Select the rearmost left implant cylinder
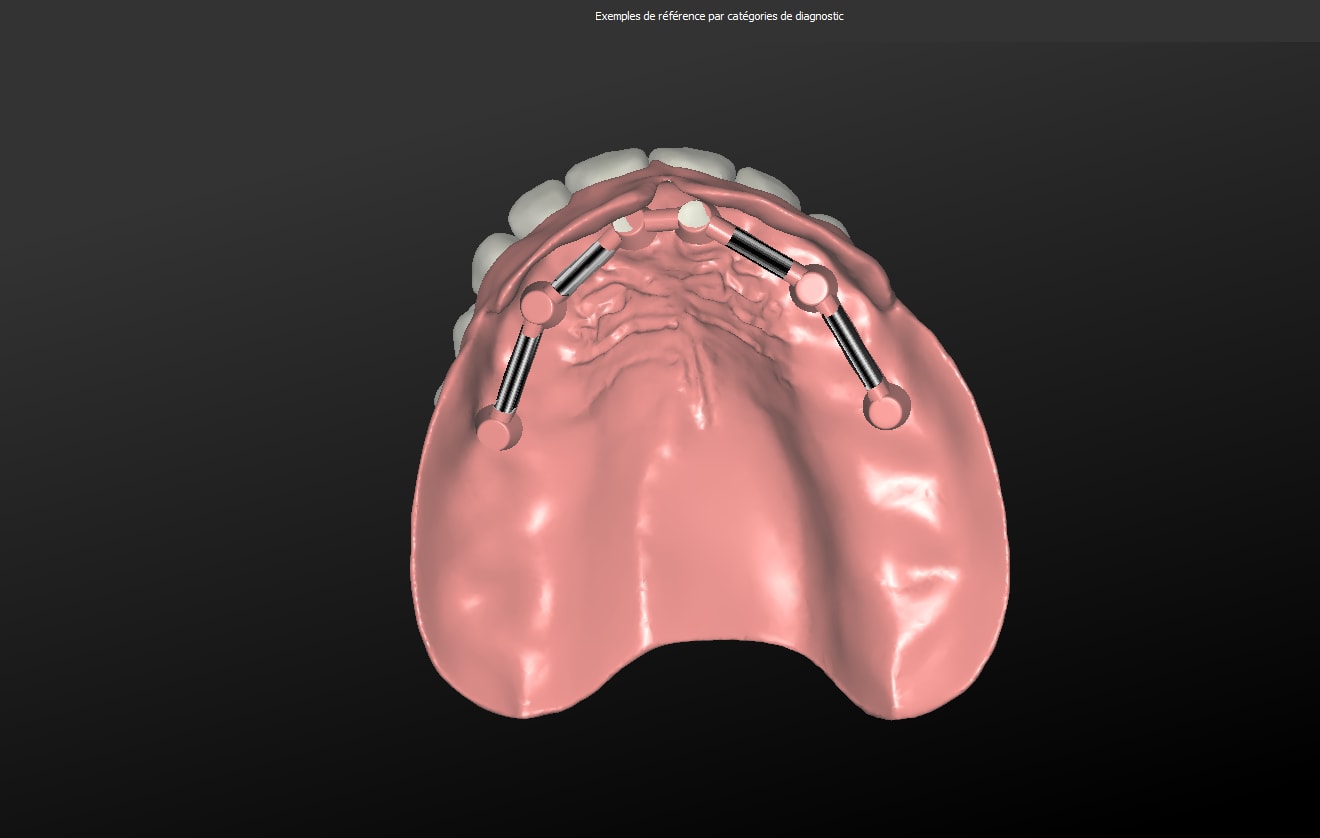This screenshot has width=1320, height=838. [498, 427]
